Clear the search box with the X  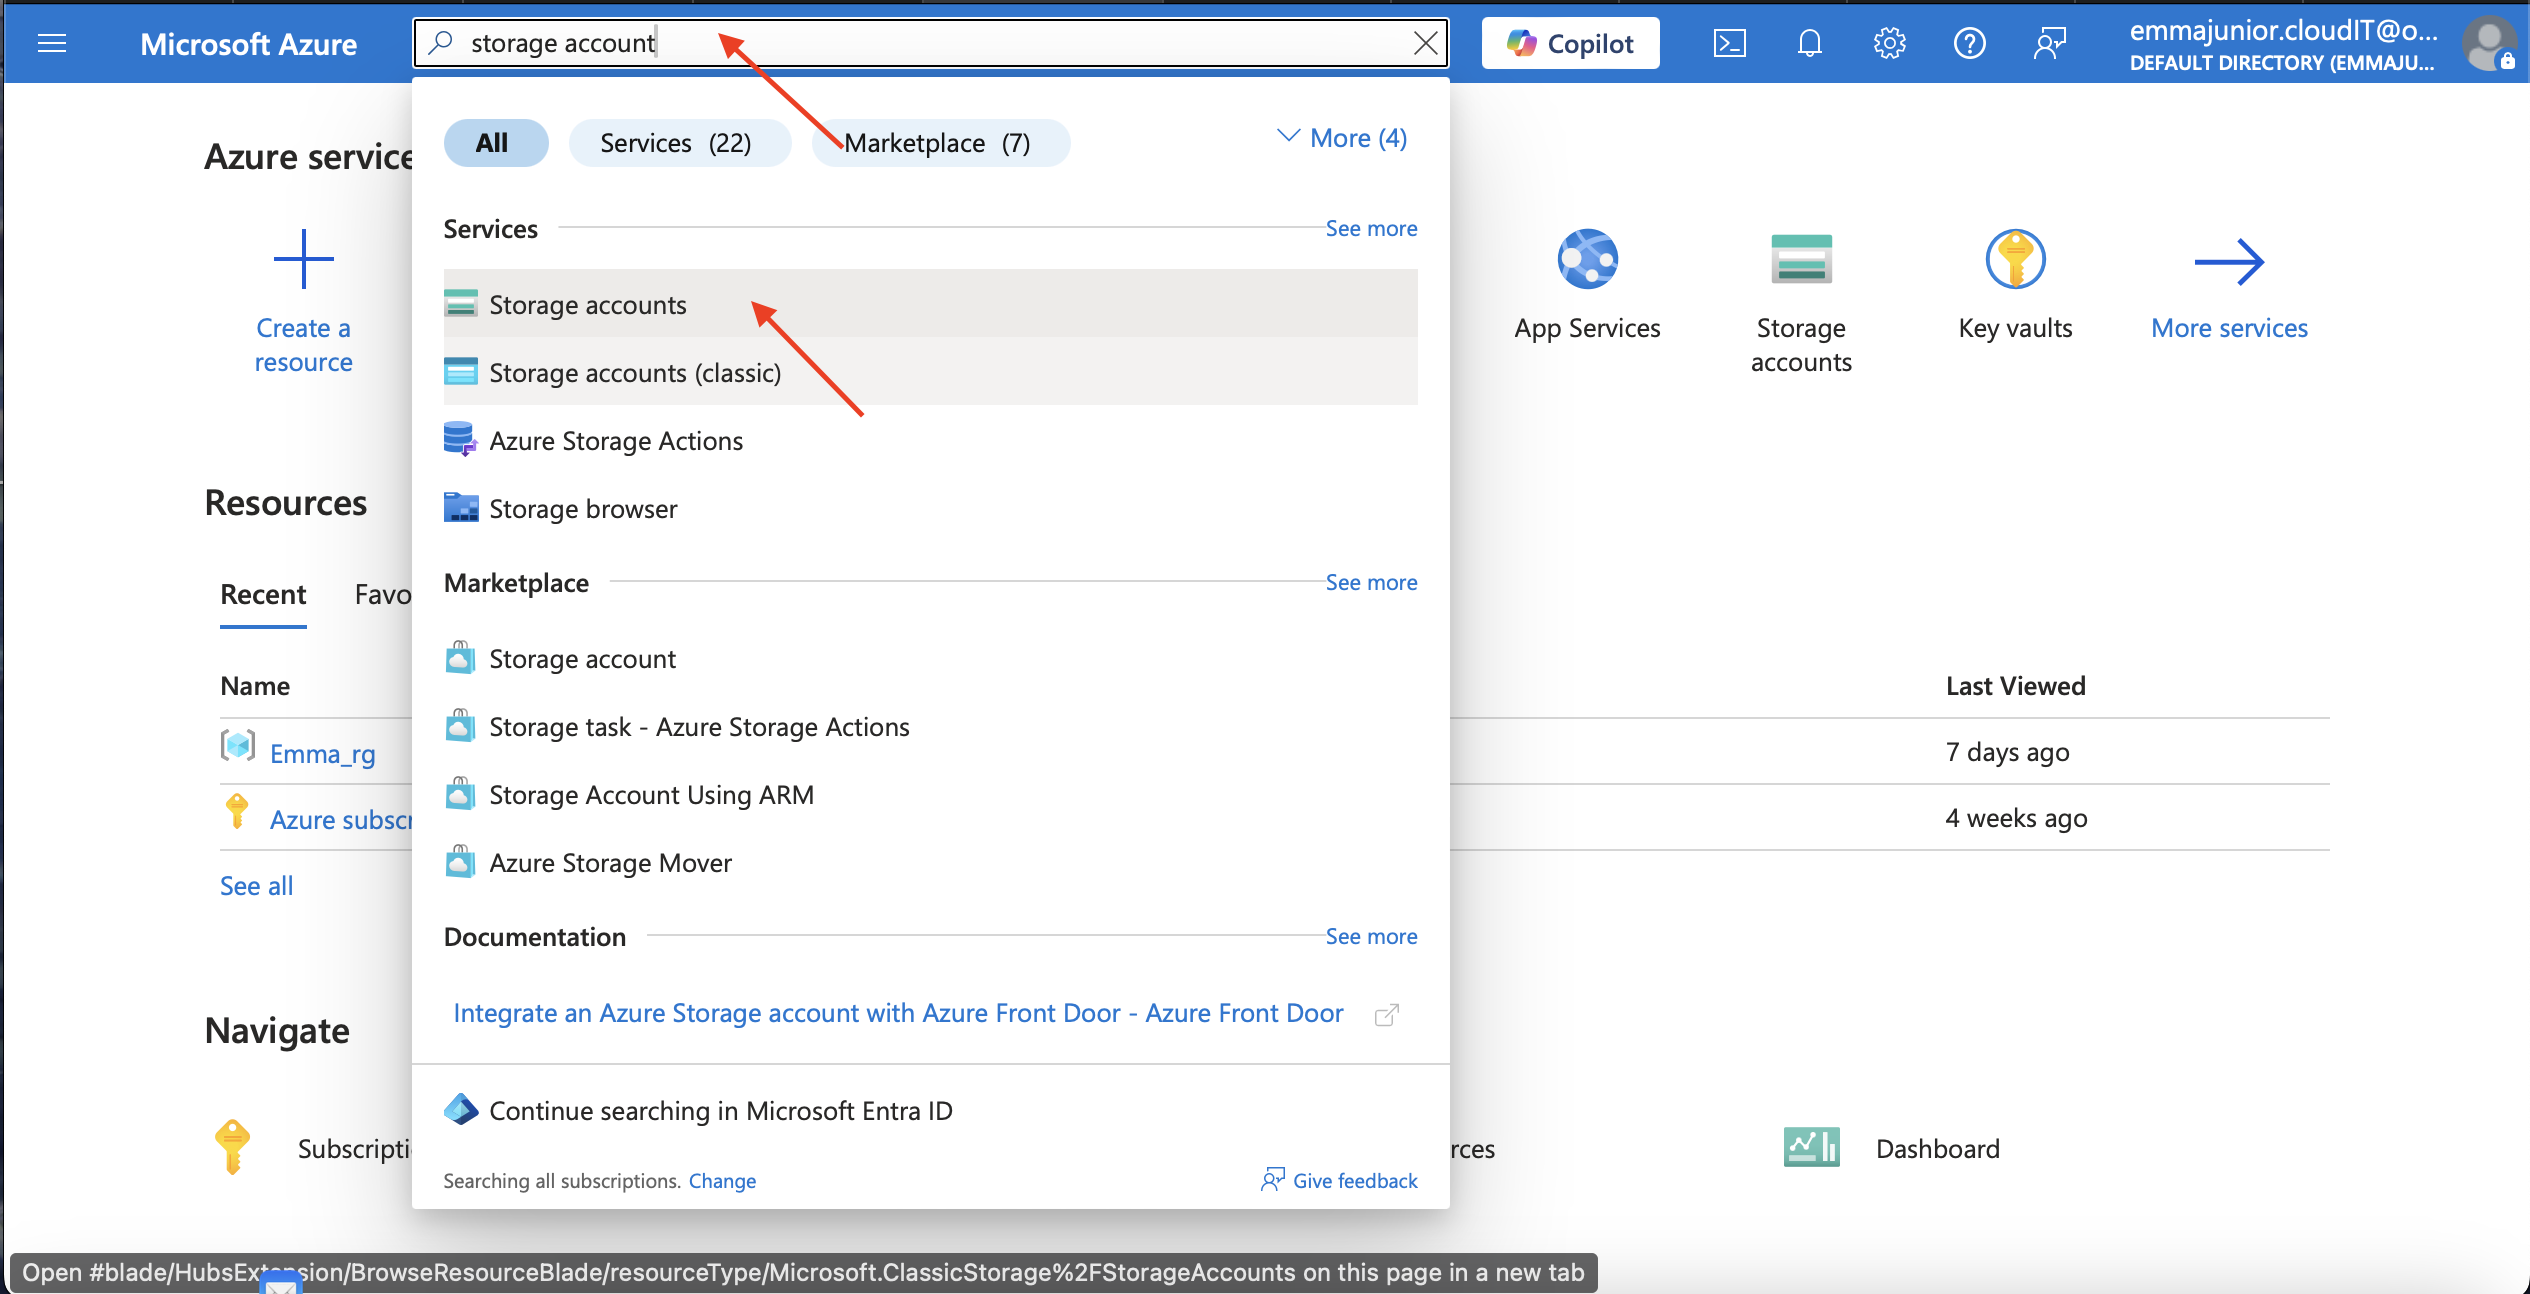click(x=1425, y=43)
